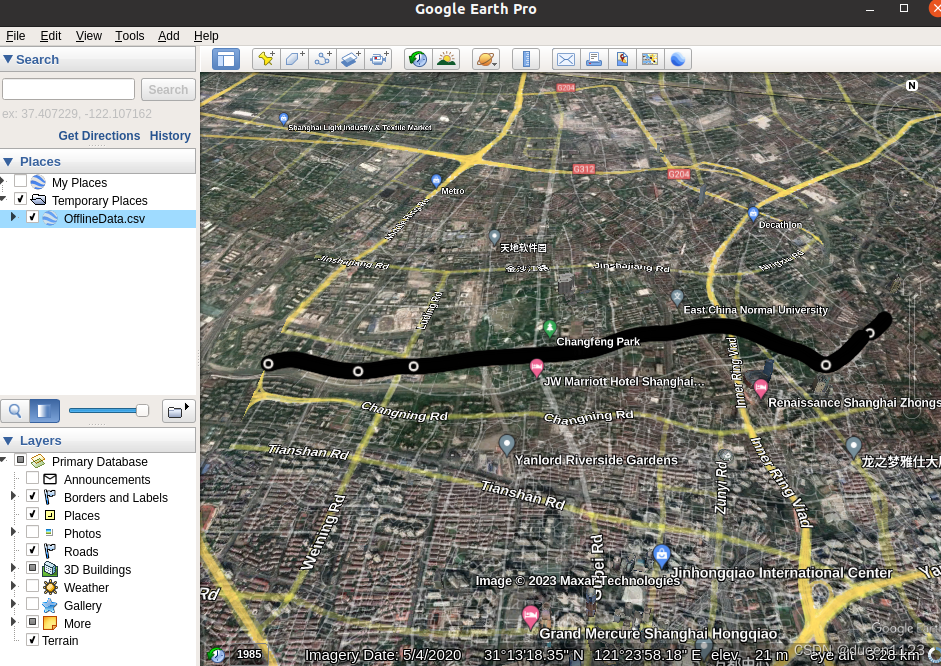This screenshot has height=666, width=941.
Task: Expand the 3D Buildings node
Action: pyautogui.click(x=13, y=568)
